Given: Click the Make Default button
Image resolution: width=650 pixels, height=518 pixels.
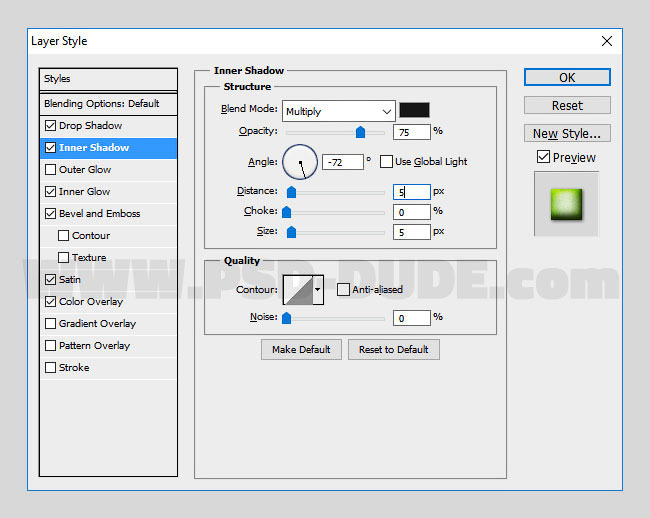Looking at the screenshot, I should coord(301,349).
